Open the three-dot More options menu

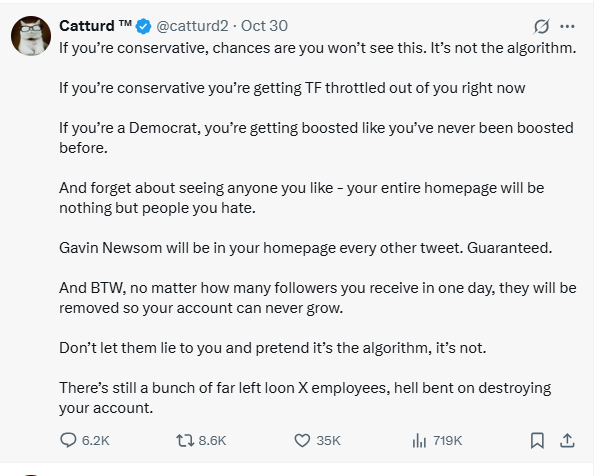coord(568,25)
